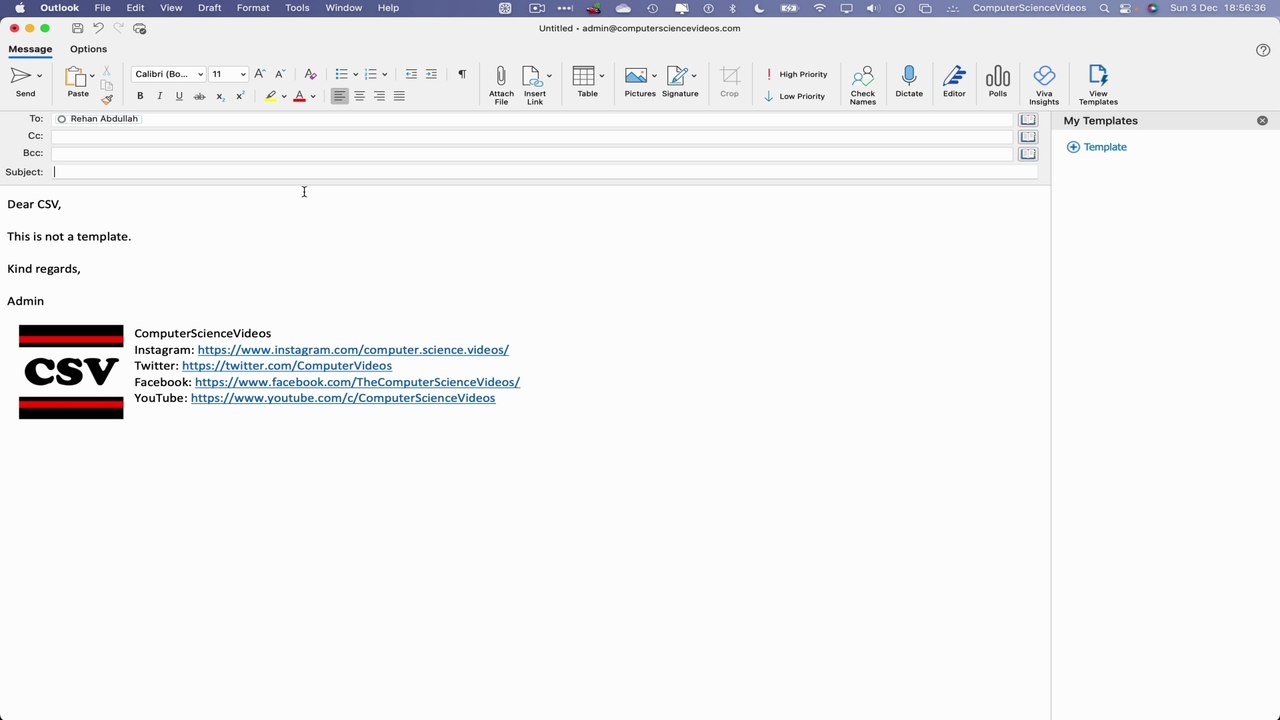Add a new Template in My Templates
The width and height of the screenshot is (1280, 720).
1097,147
